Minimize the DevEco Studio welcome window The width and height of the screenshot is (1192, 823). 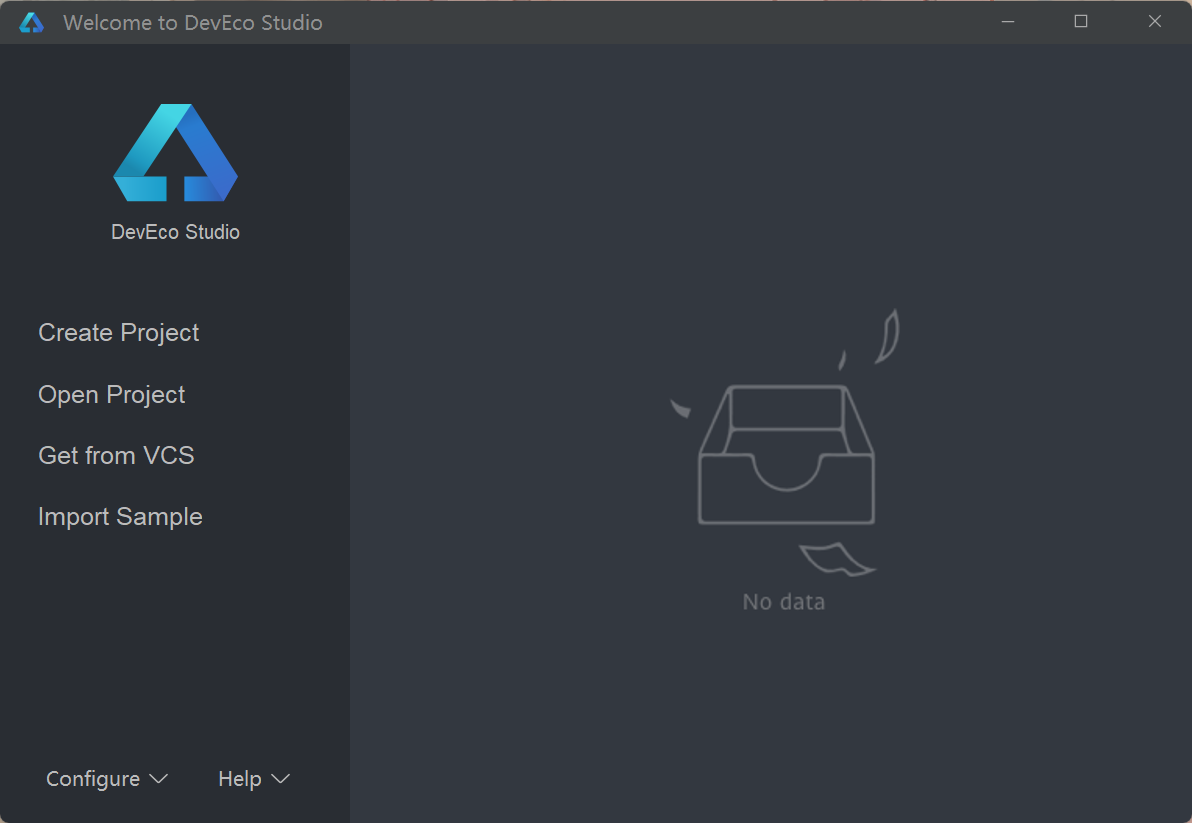click(1008, 22)
